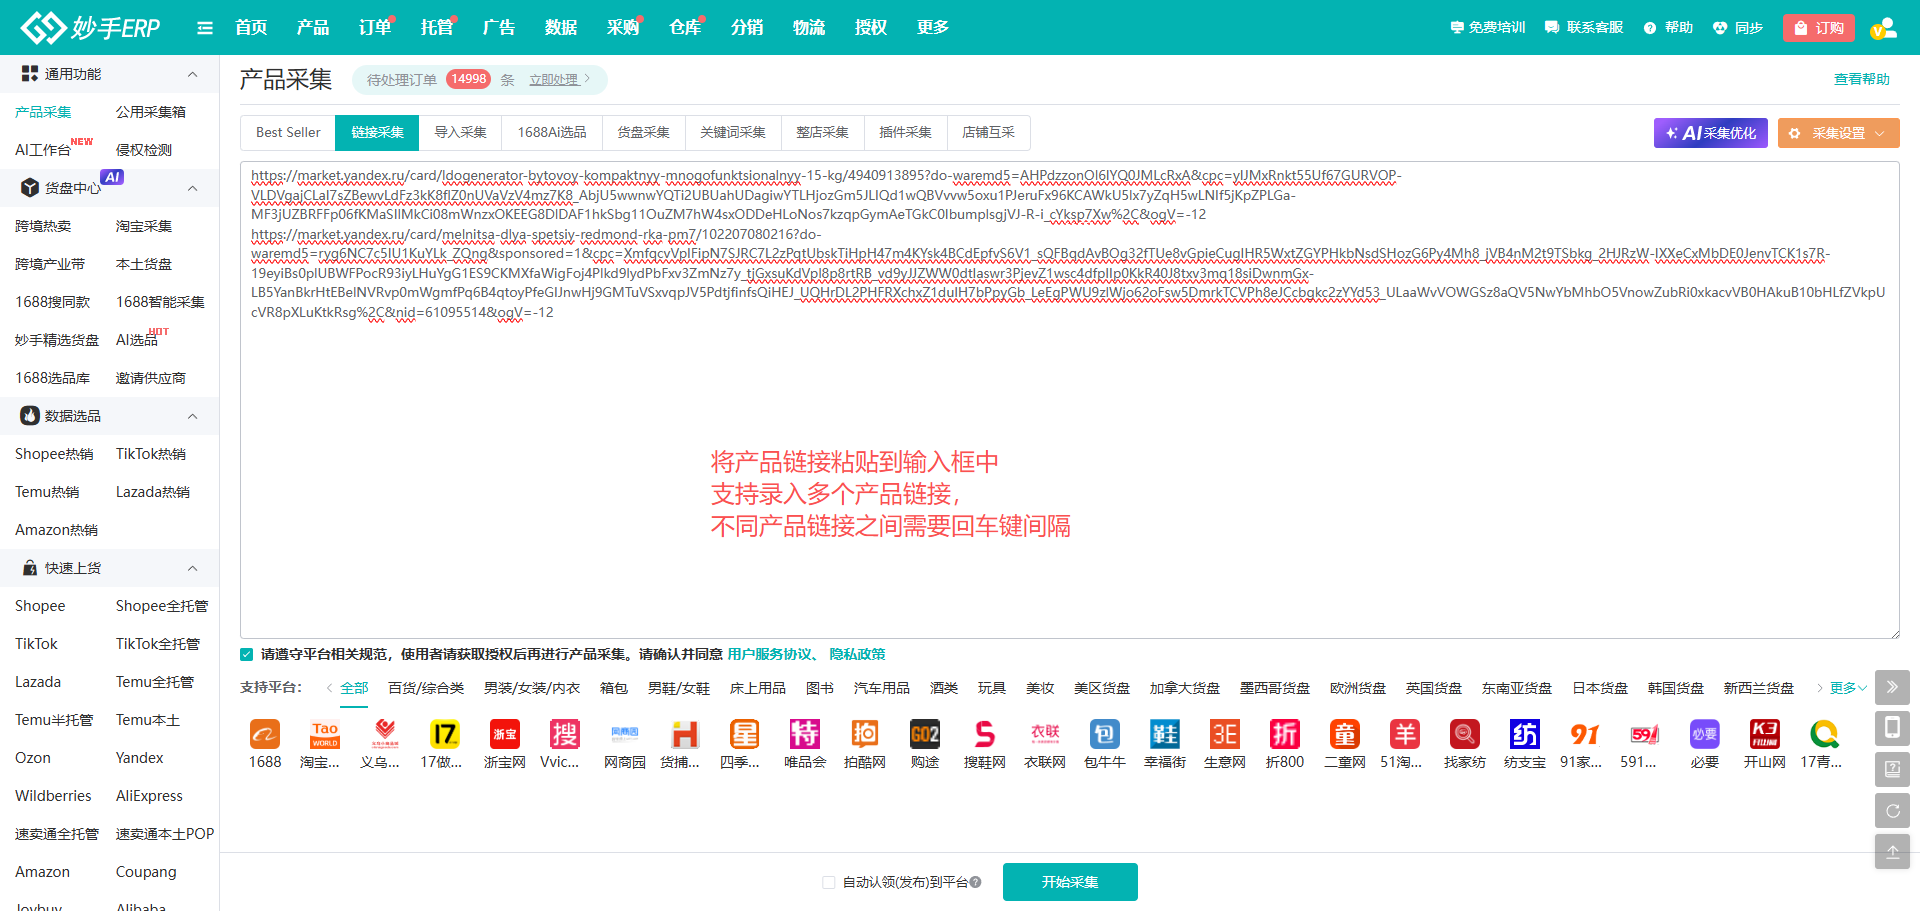Open user avatar in top right
1920x911 pixels.
pos(1884,28)
